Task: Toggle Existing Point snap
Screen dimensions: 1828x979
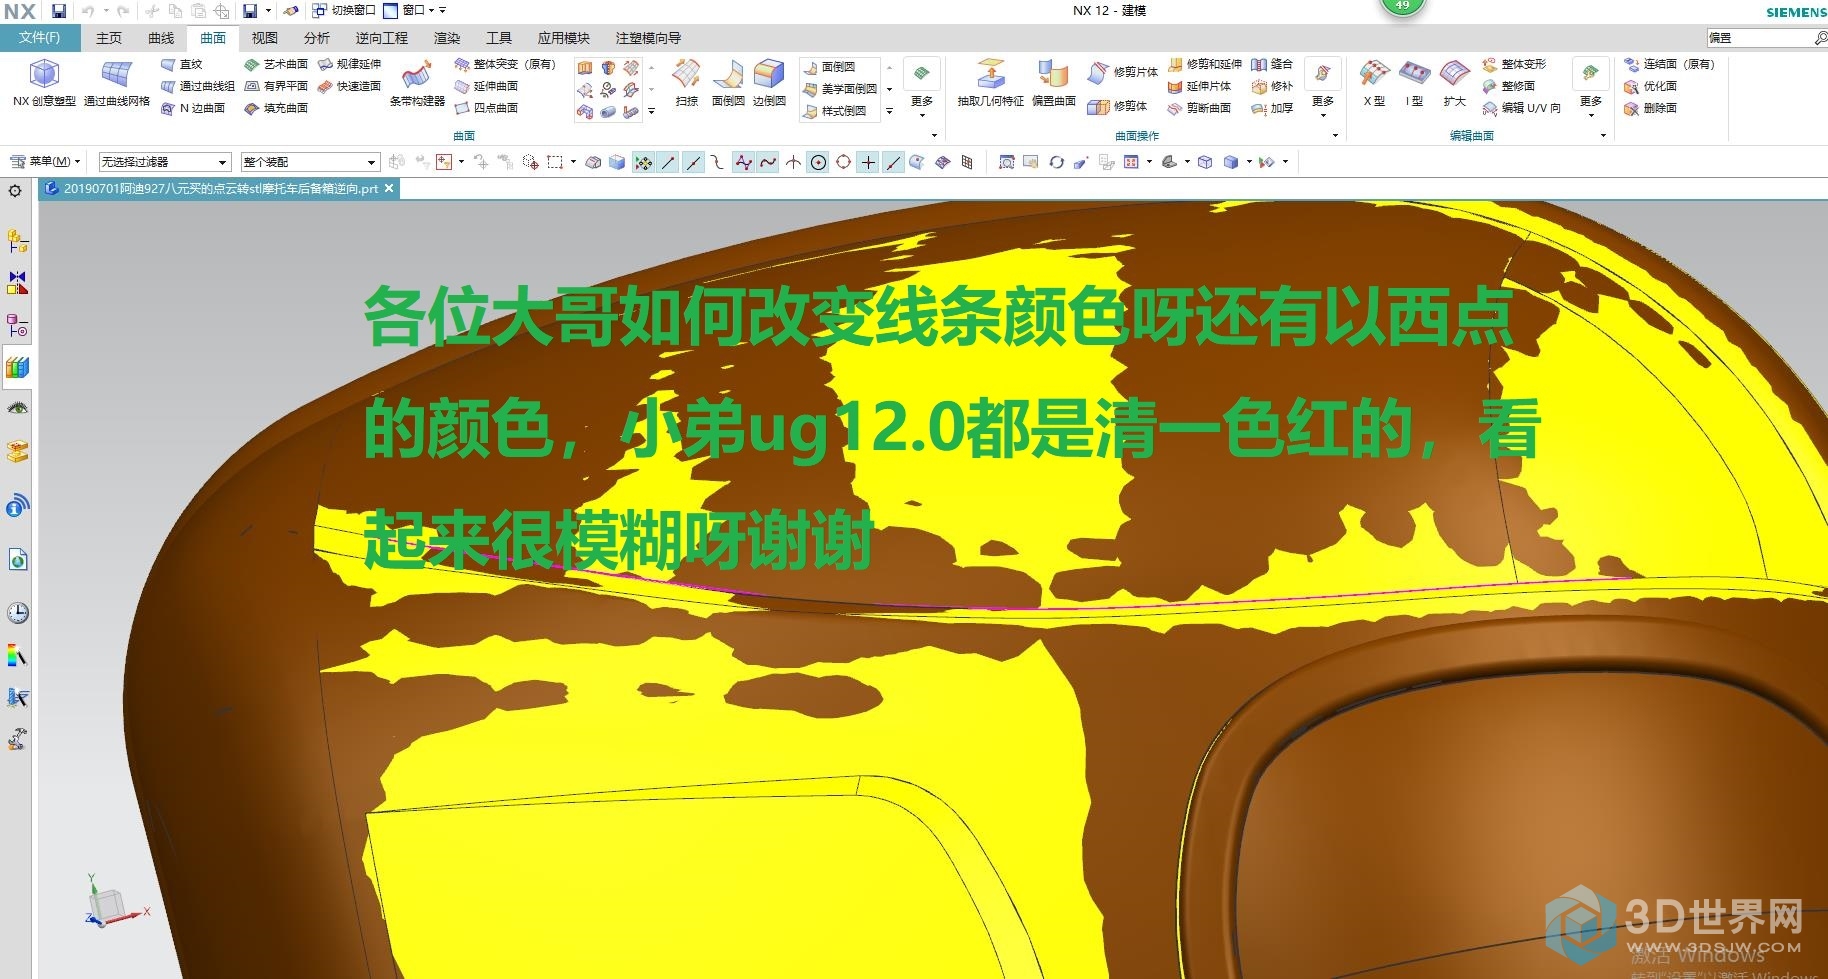Action: point(868,162)
